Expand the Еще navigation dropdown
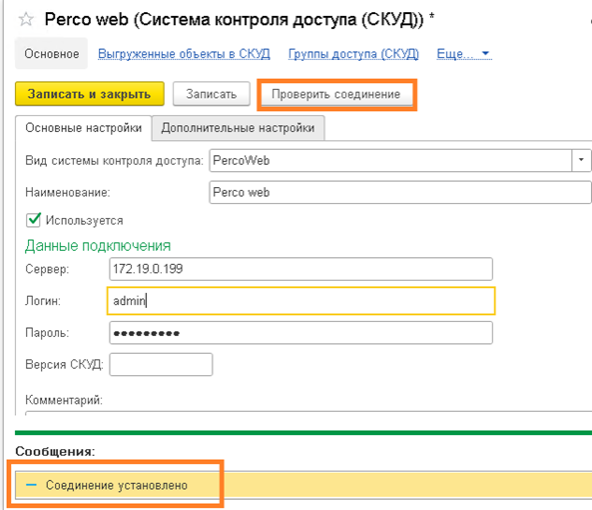This screenshot has width=592, height=510. [464, 54]
